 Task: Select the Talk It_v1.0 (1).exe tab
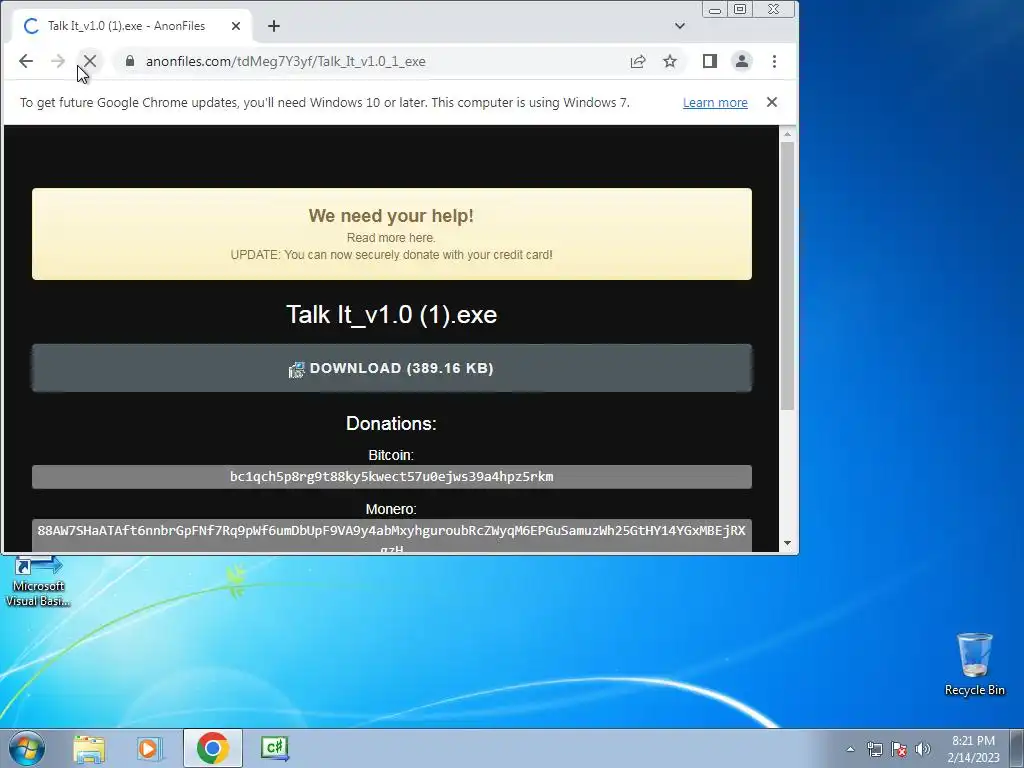[x=131, y=26]
